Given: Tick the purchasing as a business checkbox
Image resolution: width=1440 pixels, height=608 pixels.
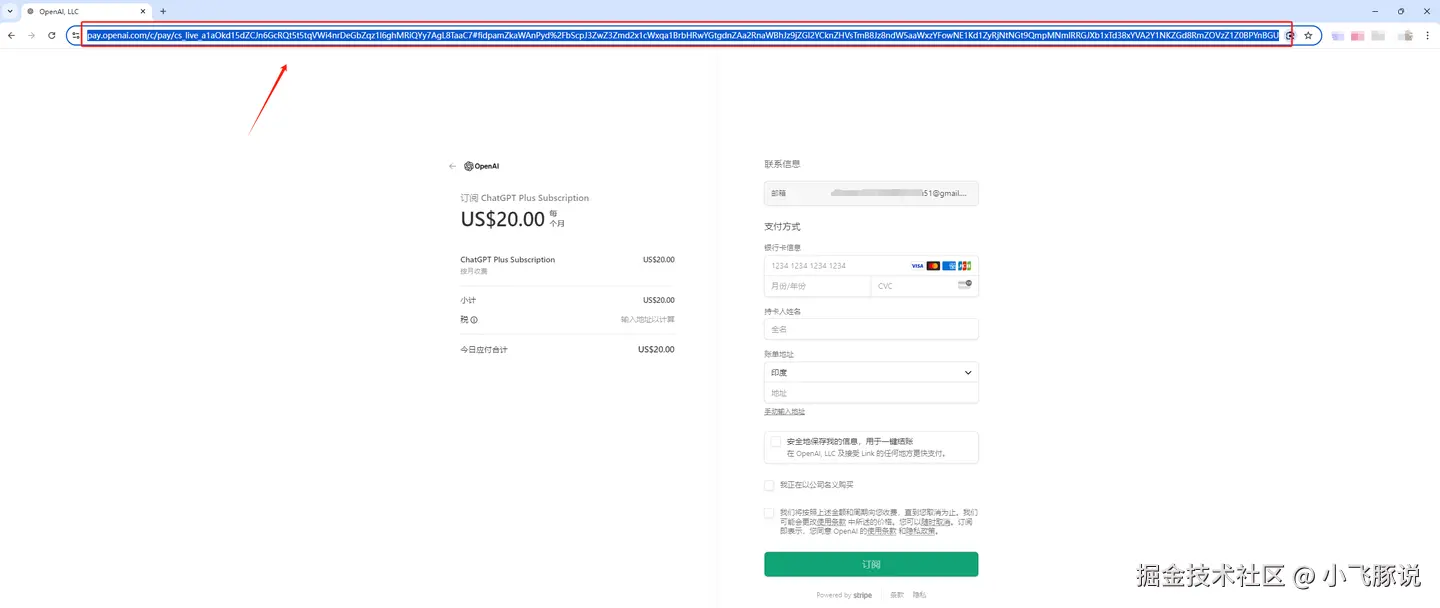Looking at the screenshot, I should [769, 485].
